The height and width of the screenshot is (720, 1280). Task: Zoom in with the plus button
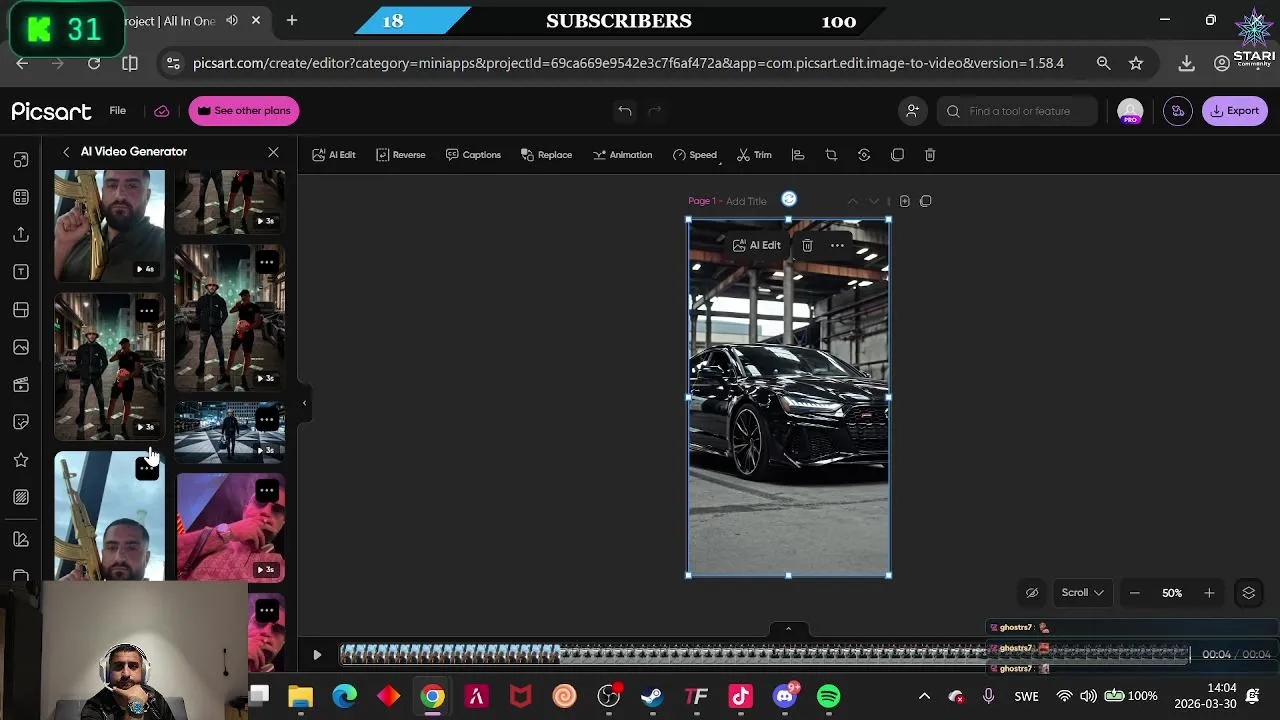point(1209,593)
